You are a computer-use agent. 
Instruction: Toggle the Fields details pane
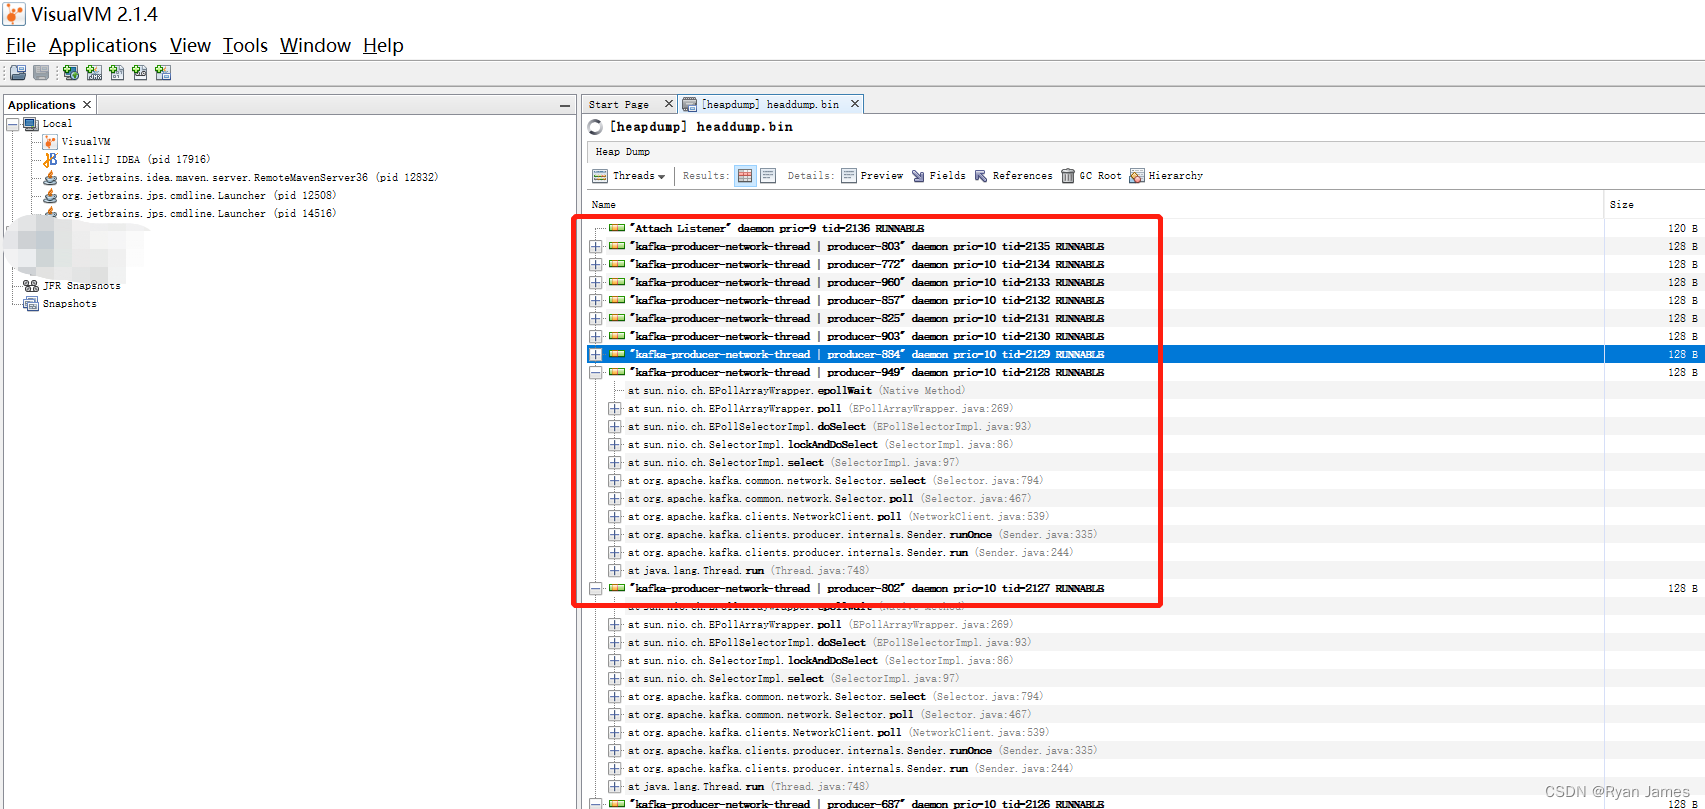(x=939, y=176)
